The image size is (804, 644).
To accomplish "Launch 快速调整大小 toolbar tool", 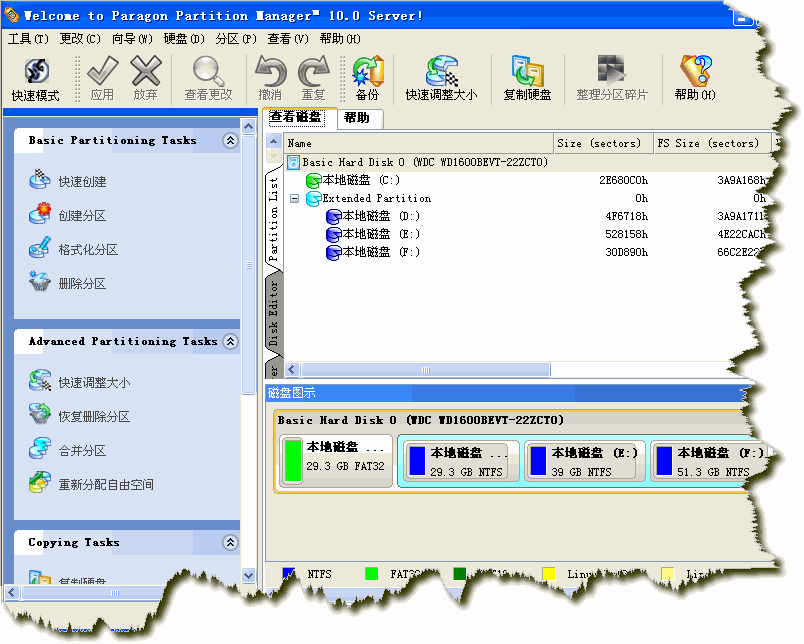I will [441, 79].
